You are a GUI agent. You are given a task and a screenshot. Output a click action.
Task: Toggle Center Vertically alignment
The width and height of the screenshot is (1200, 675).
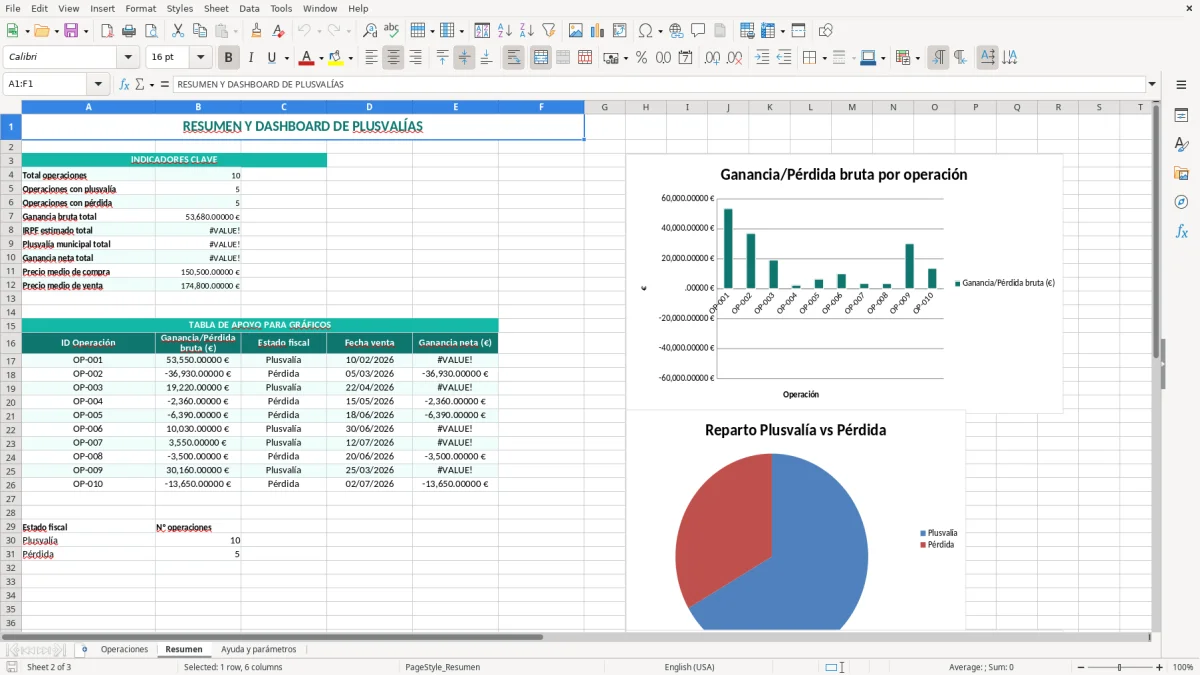click(464, 58)
